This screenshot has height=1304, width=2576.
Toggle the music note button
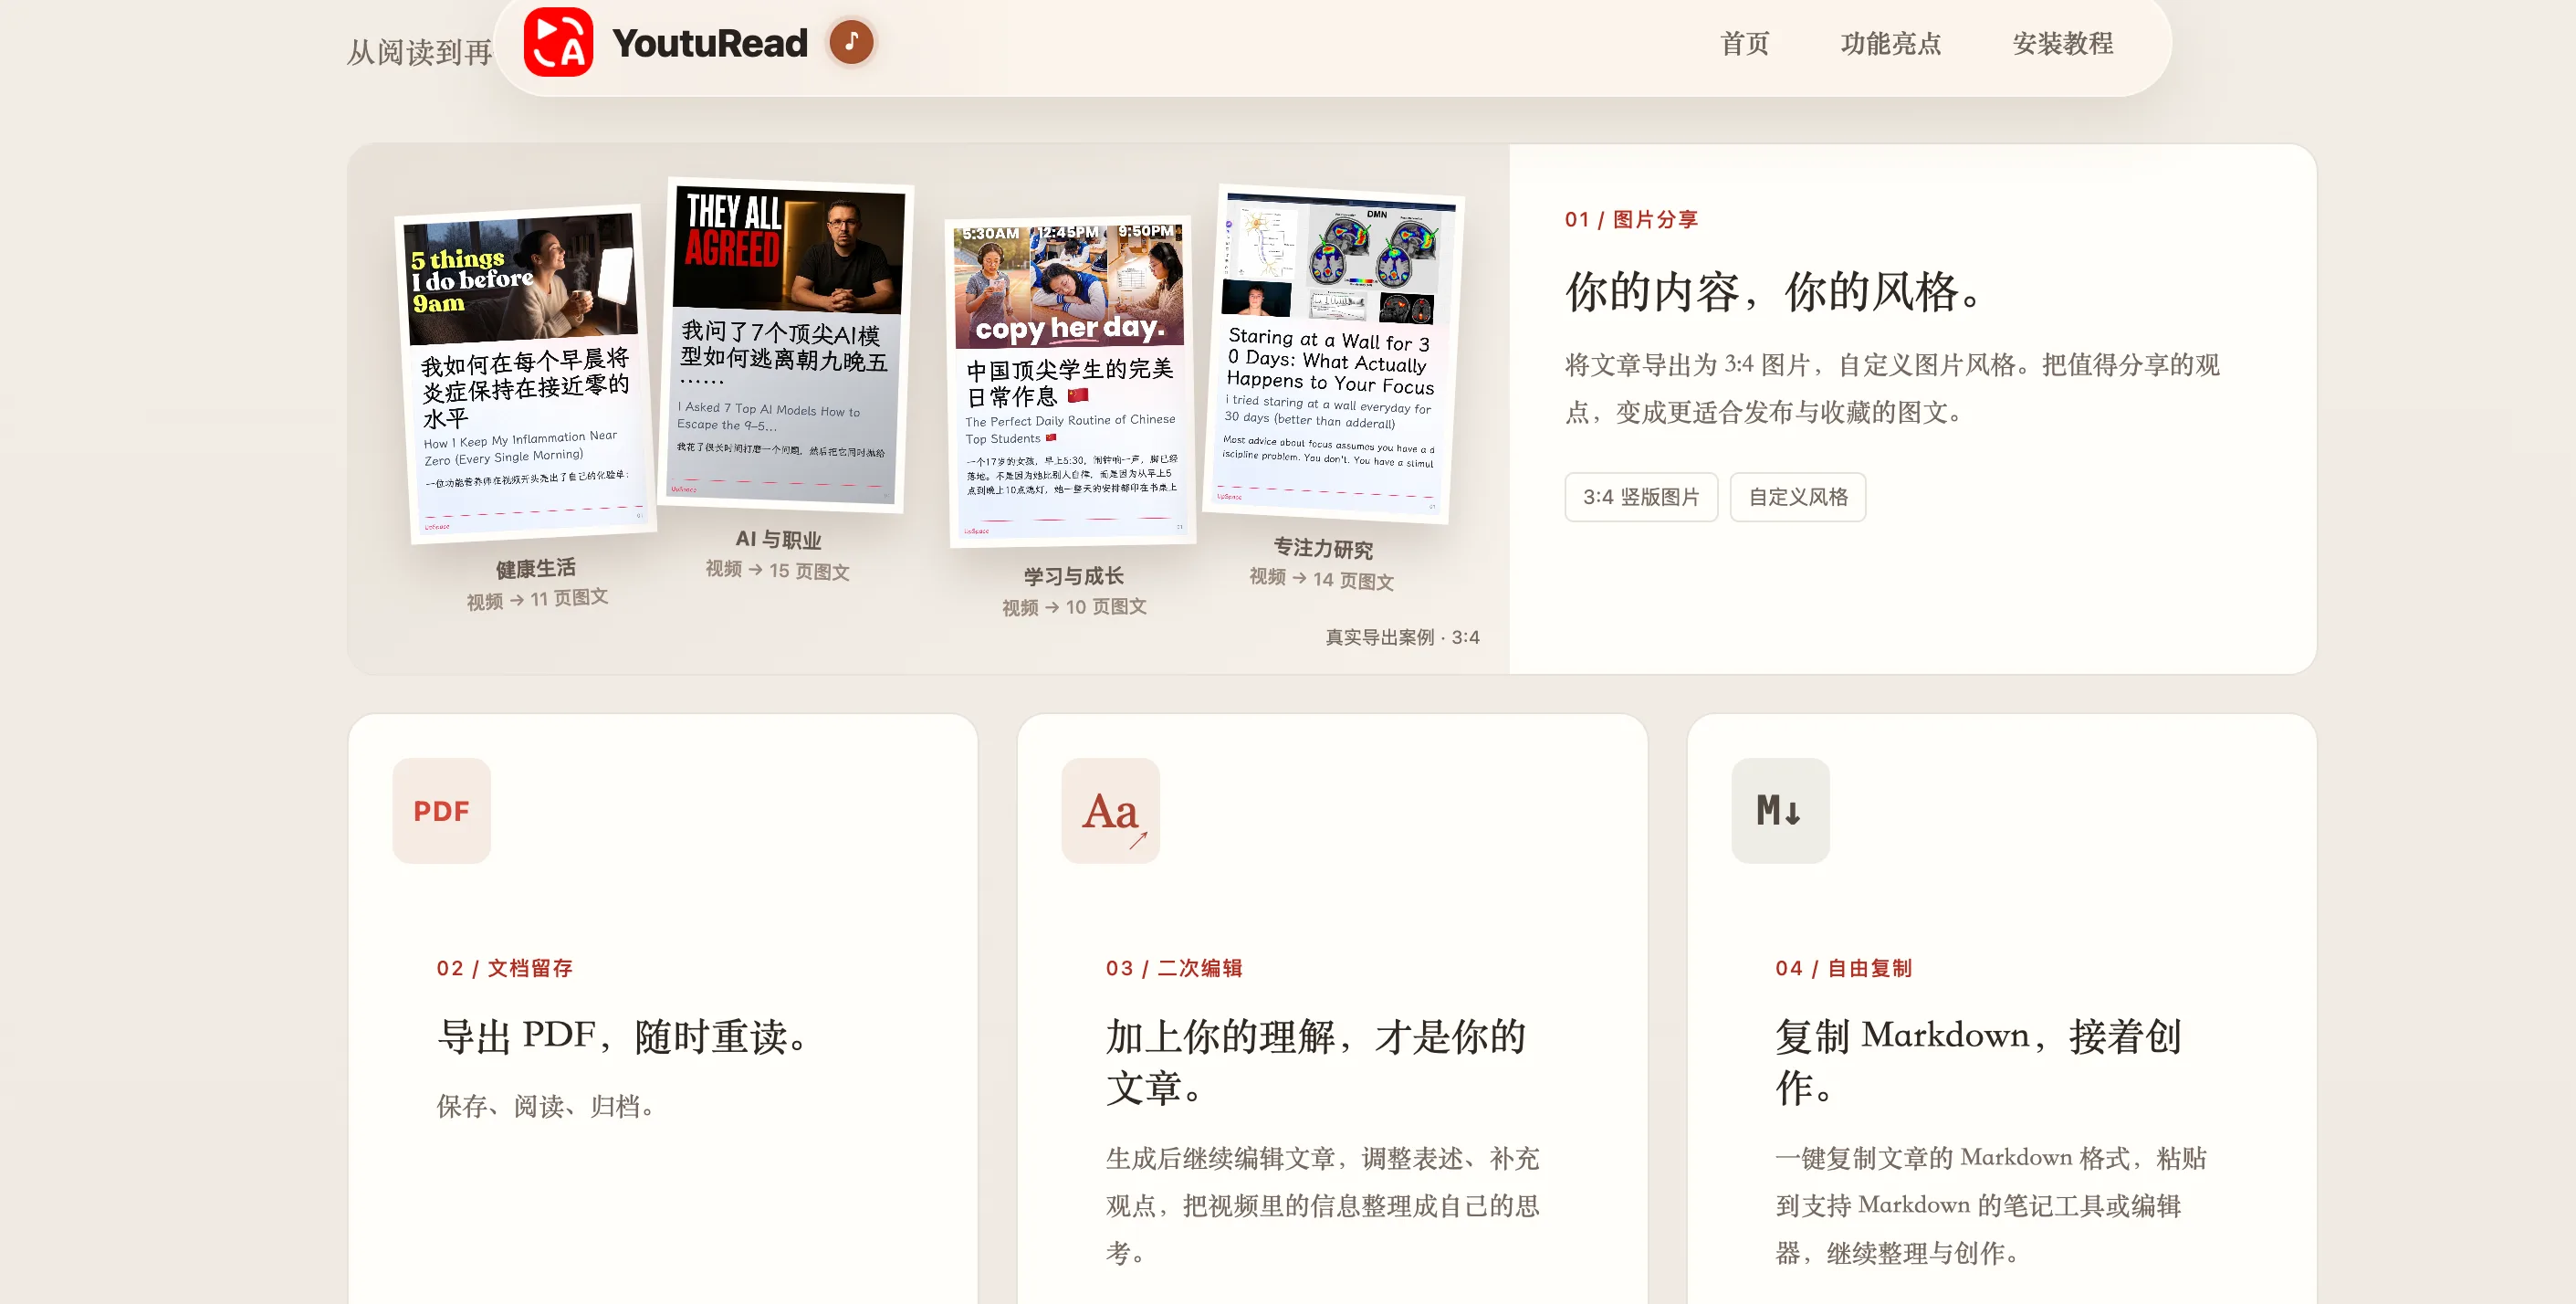coord(851,42)
